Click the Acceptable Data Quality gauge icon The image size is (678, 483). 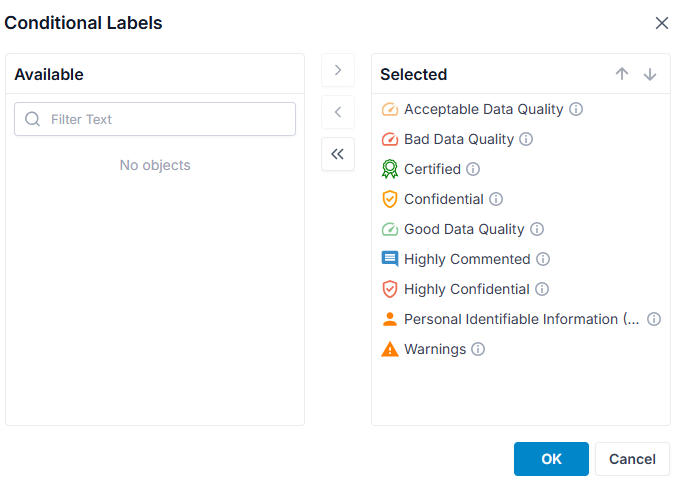(390, 109)
